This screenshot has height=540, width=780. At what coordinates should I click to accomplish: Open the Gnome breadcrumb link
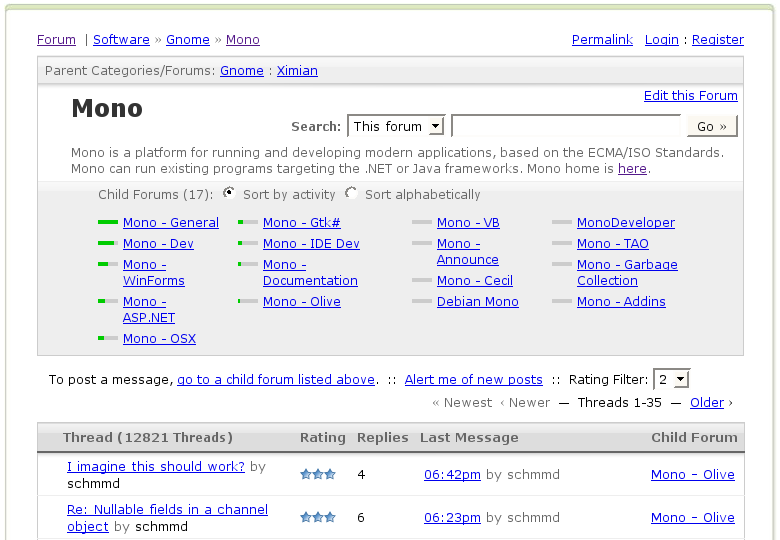tap(188, 39)
